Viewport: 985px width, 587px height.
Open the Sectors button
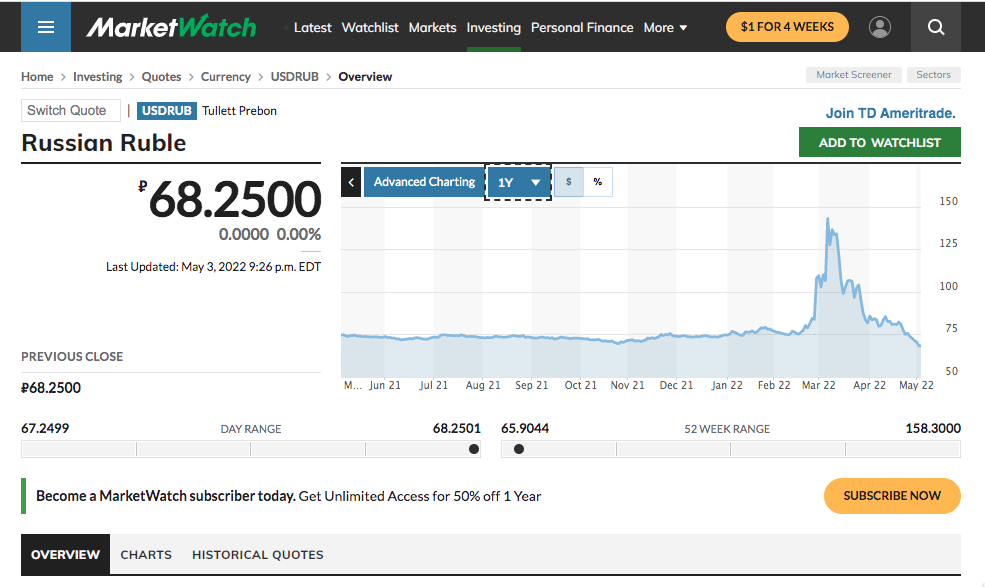933,75
